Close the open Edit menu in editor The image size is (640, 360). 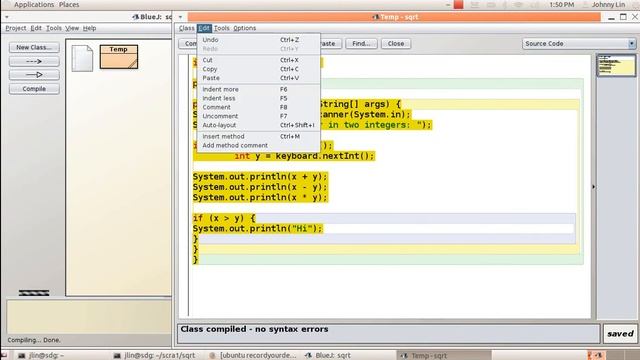(x=204, y=28)
